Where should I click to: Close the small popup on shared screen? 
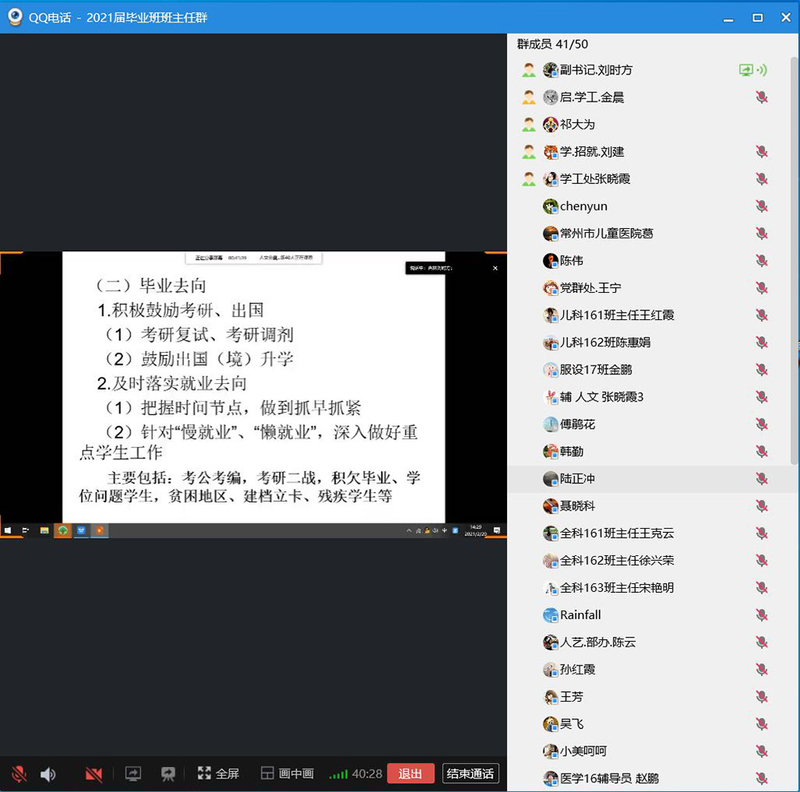[495, 268]
